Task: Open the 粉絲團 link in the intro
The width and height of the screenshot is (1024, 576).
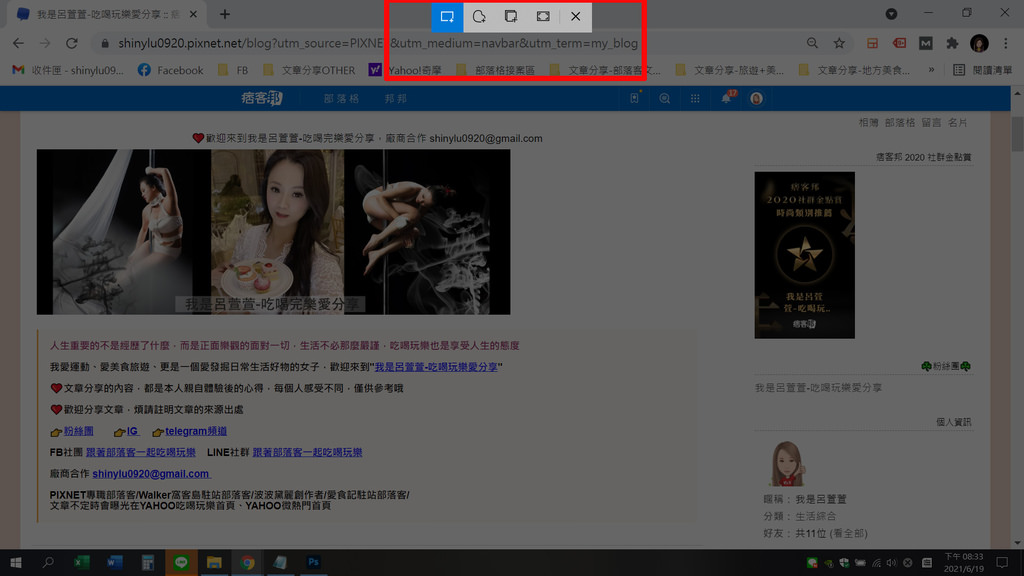Action: 78,431
